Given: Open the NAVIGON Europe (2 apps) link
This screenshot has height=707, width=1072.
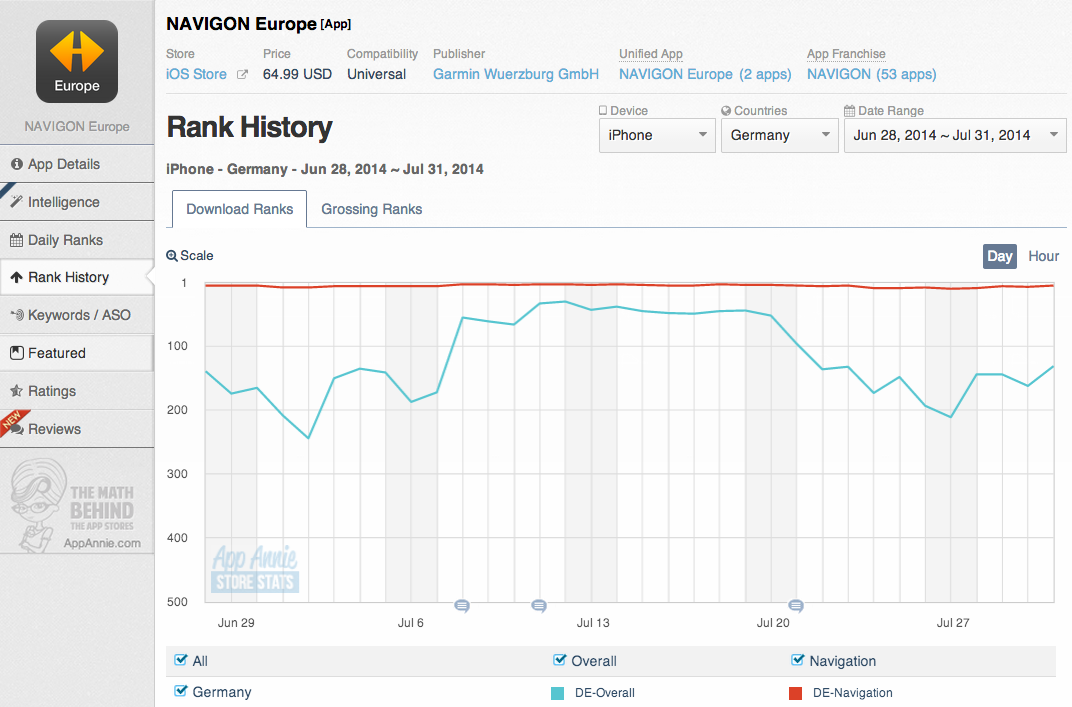Looking at the screenshot, I should coord(705,75).
